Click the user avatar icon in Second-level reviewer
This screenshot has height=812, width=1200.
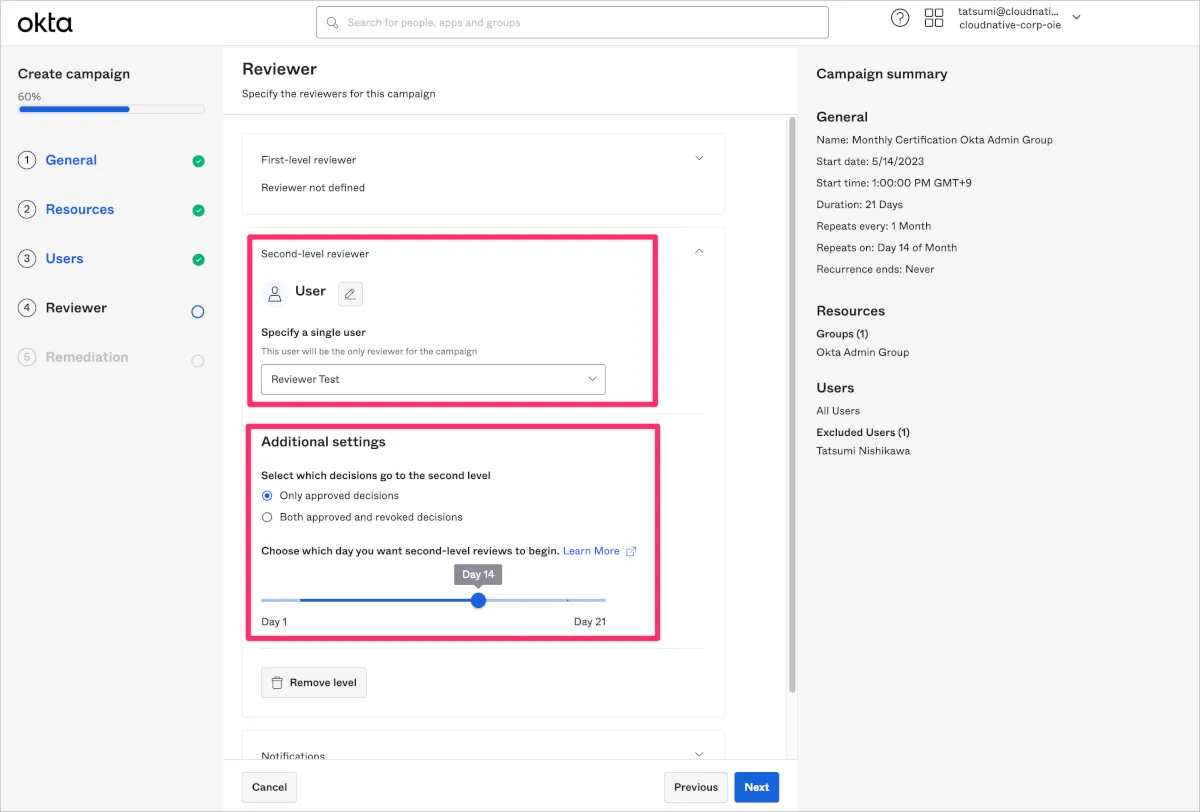[274, 293]
